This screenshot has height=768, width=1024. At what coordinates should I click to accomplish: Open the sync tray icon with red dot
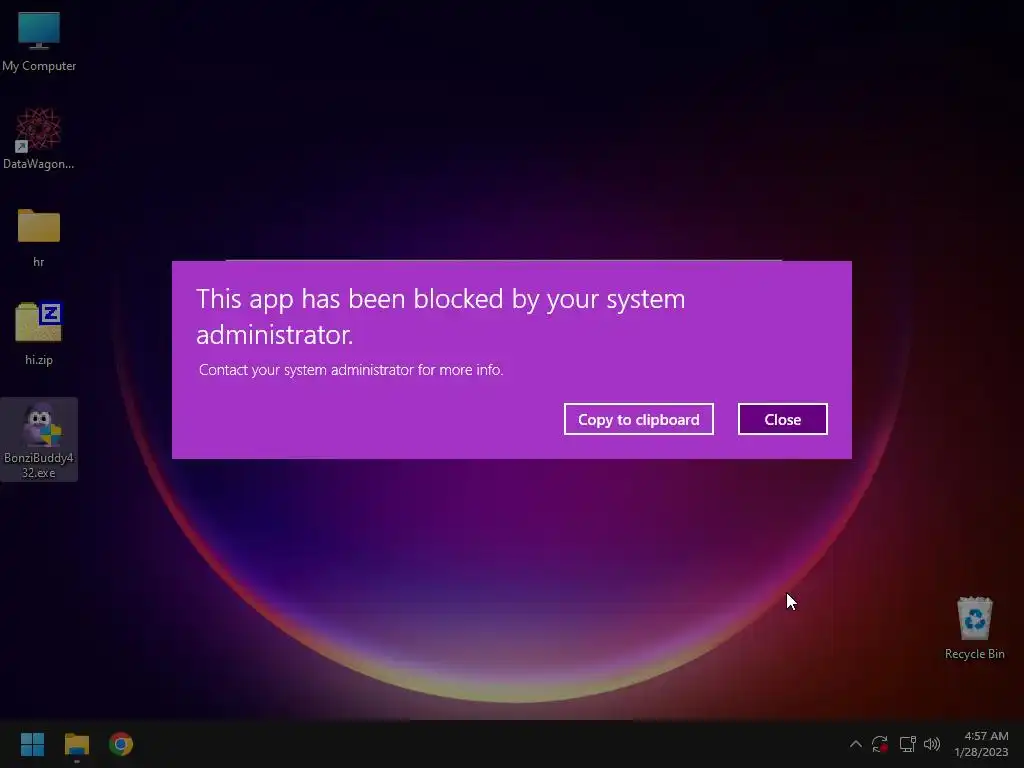tap(880, 744)
